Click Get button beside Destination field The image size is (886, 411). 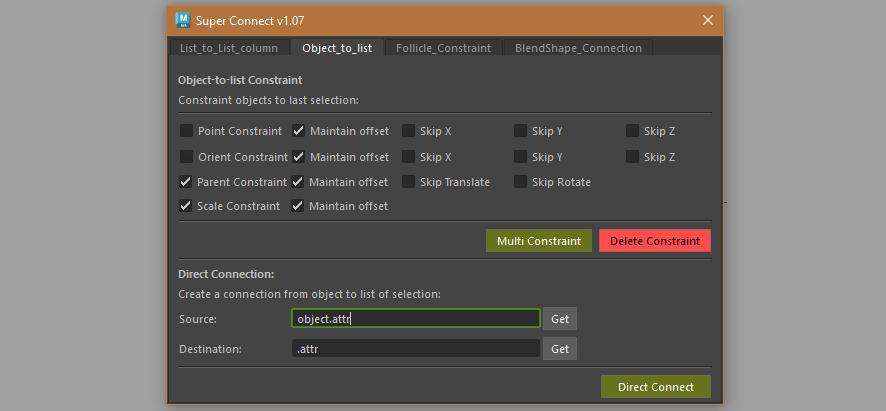[560, 349]
